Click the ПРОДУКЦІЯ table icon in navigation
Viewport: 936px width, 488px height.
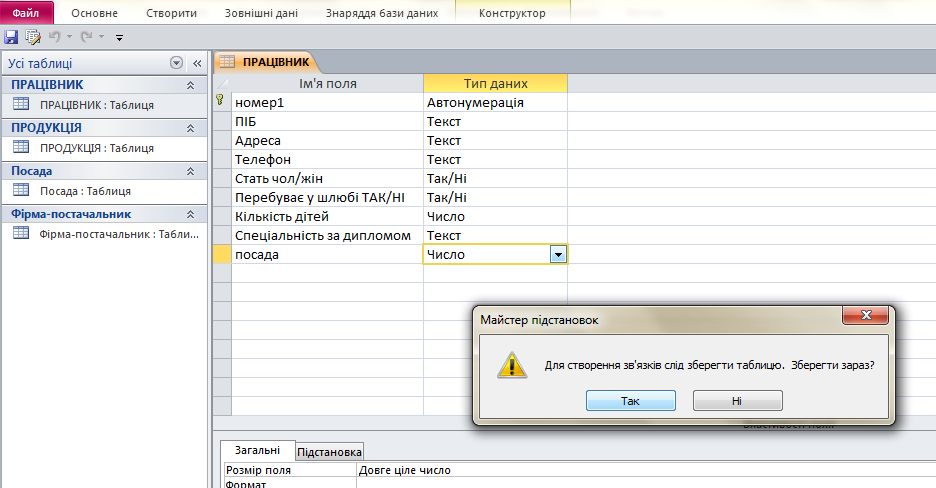click(21, 147)
